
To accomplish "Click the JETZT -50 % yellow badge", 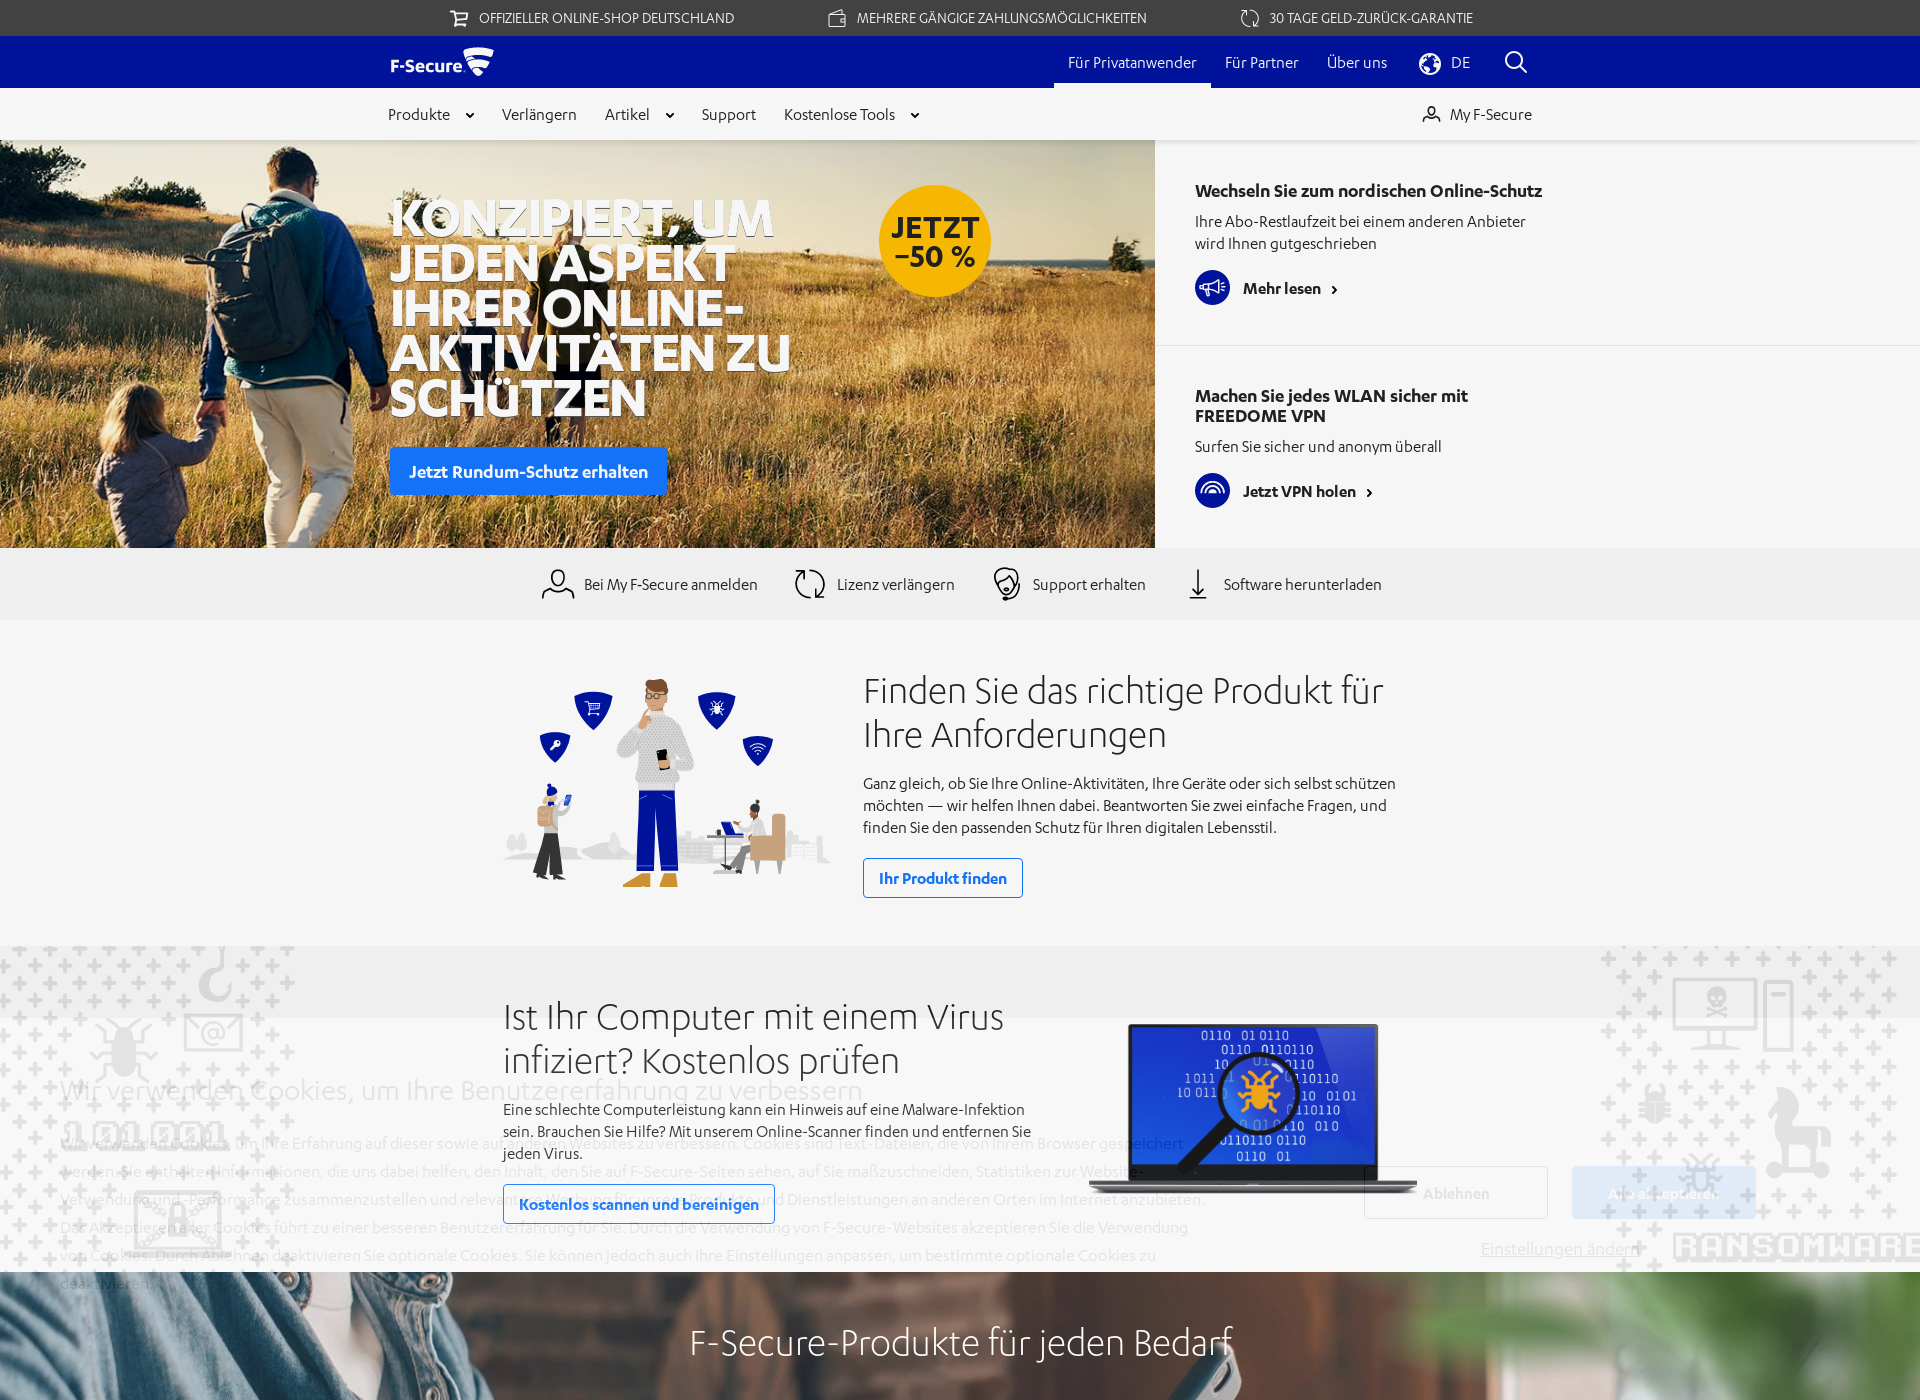I will click(935, 241).
